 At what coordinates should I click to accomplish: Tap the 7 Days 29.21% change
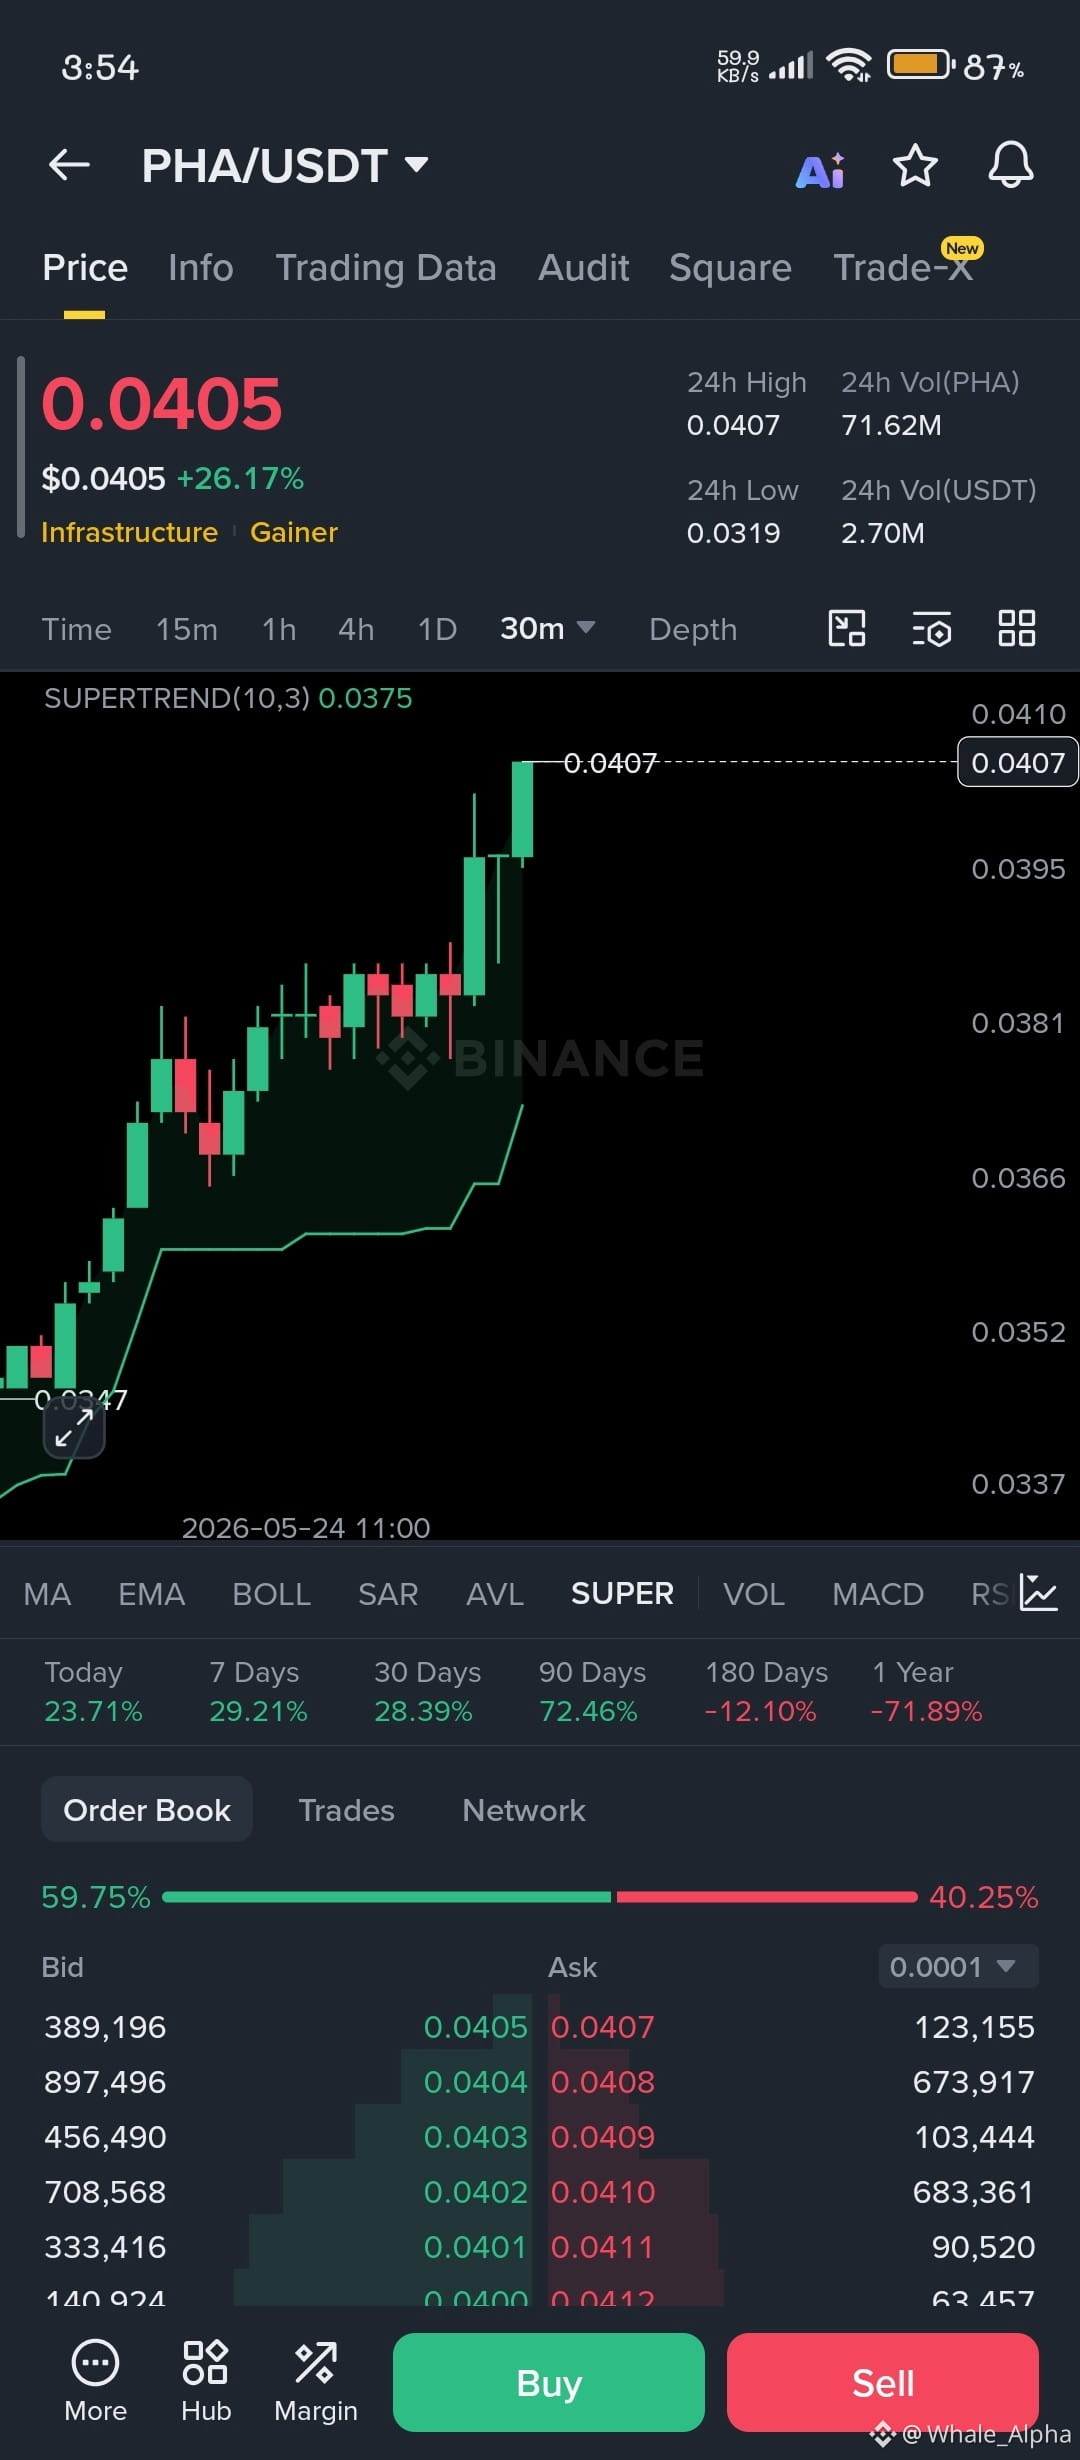click(x=258, y=1691)
